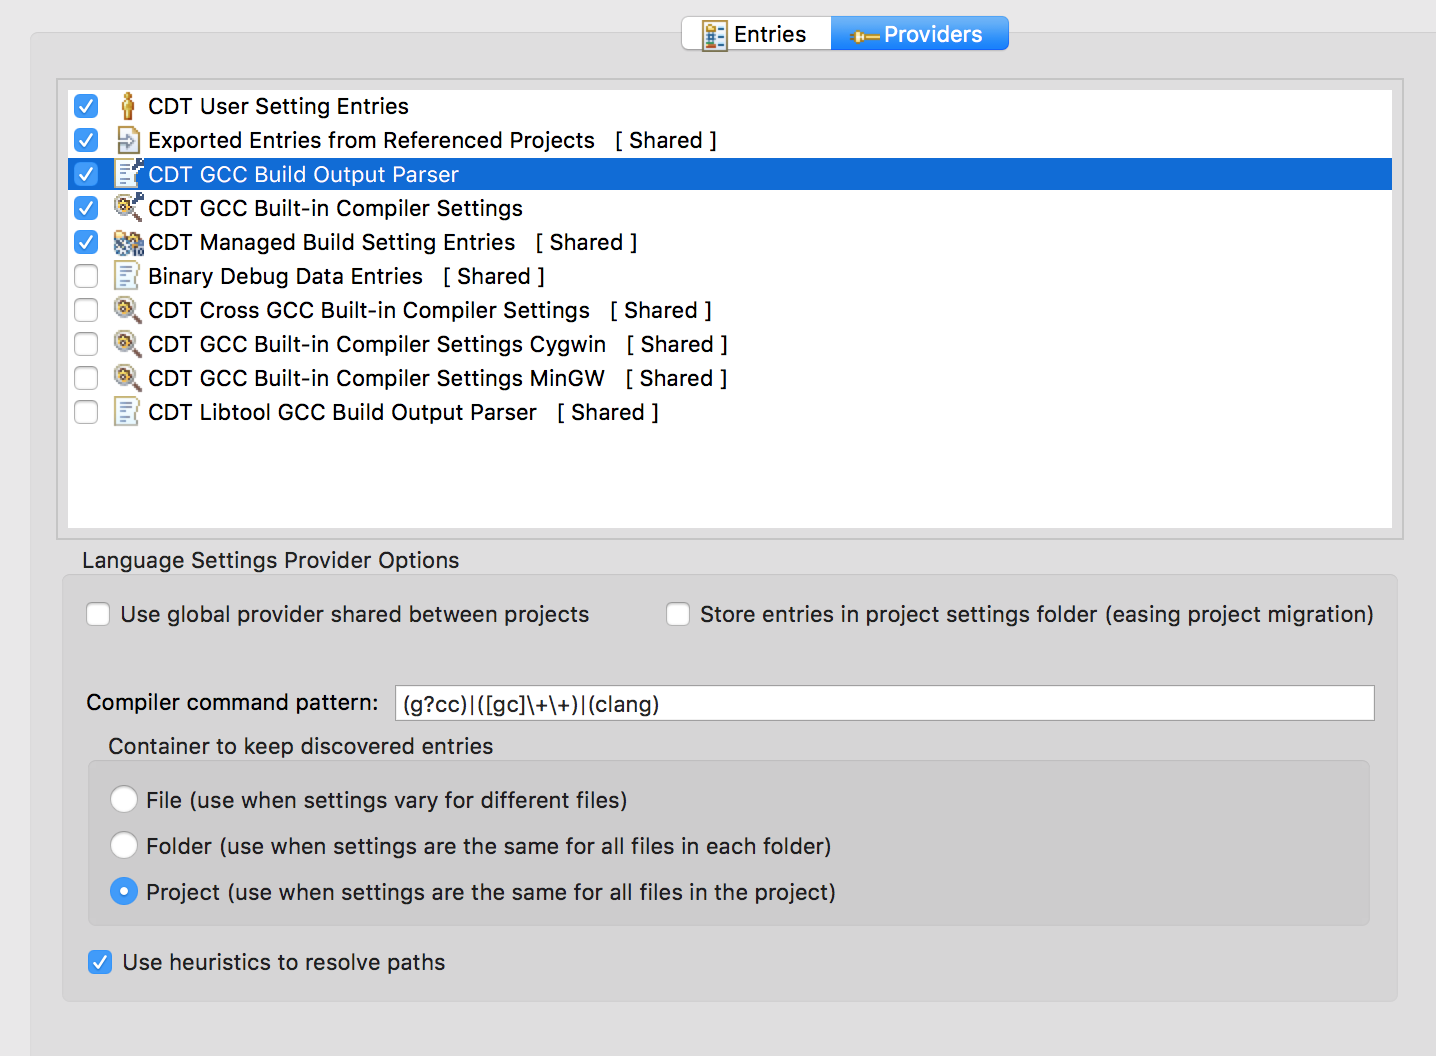Switch to the Entries tab
The height and width of the screenshot is (1056, 1436).
pyautogui.click(x=756, y=34)
